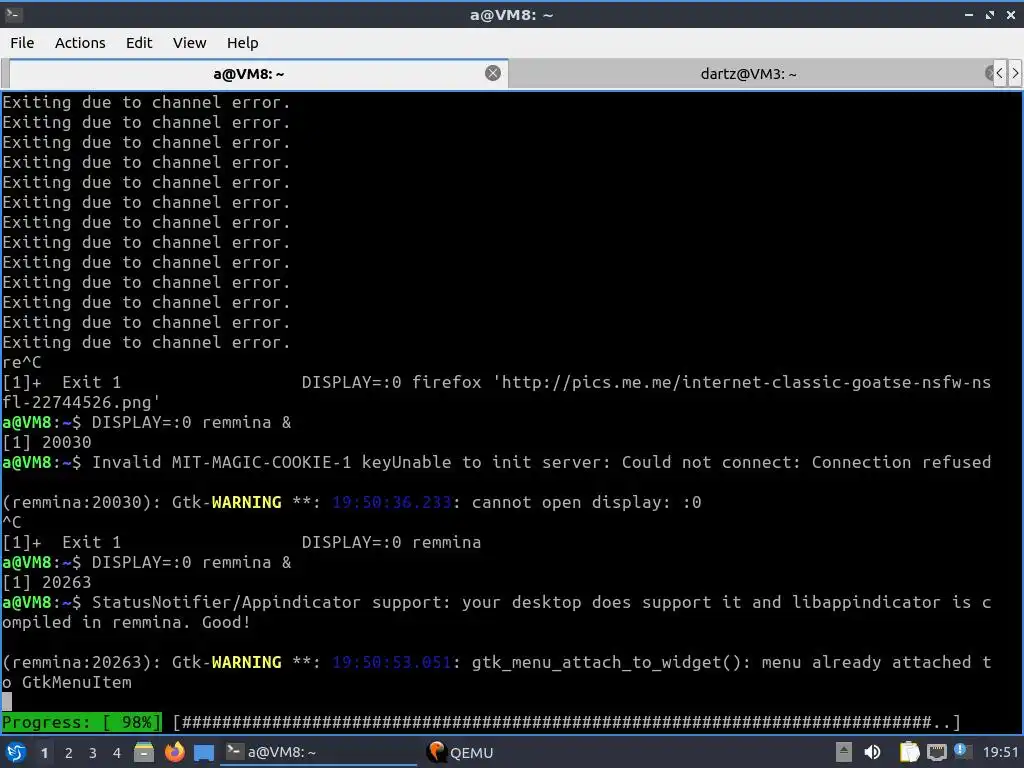This screenshot has width=1024, height=768.
Task: Activate the QEMU taskbar window button
Action: pos(460,752)
